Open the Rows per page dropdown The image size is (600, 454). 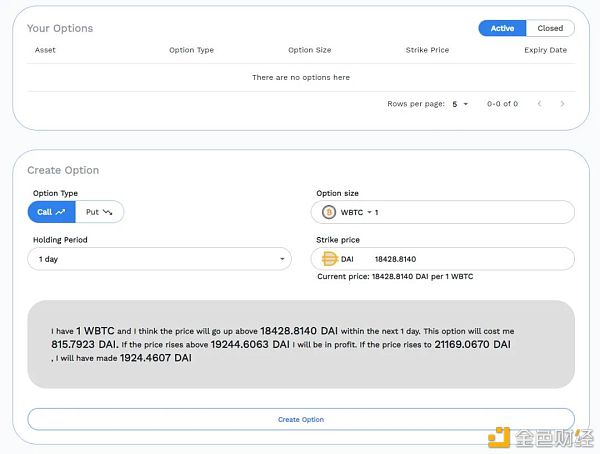460,104
